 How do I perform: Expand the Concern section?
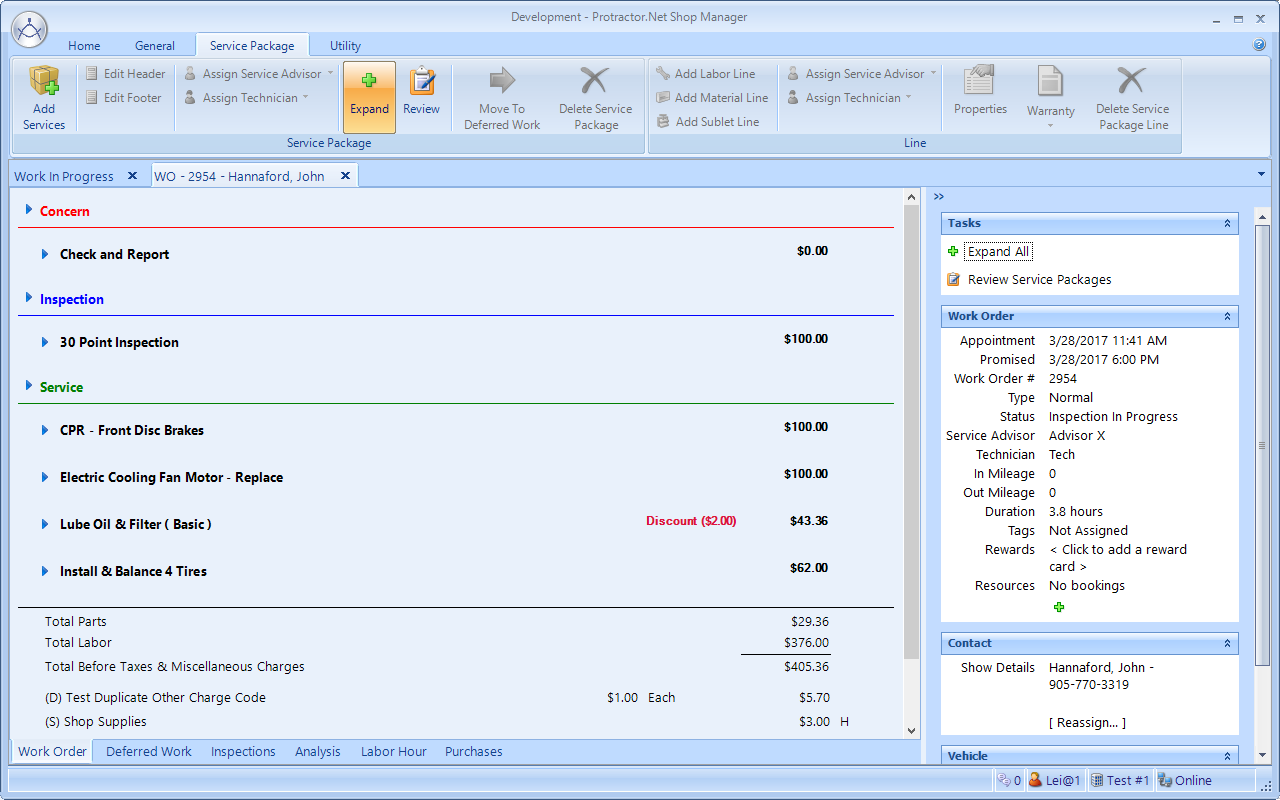[x=29, y=210]
